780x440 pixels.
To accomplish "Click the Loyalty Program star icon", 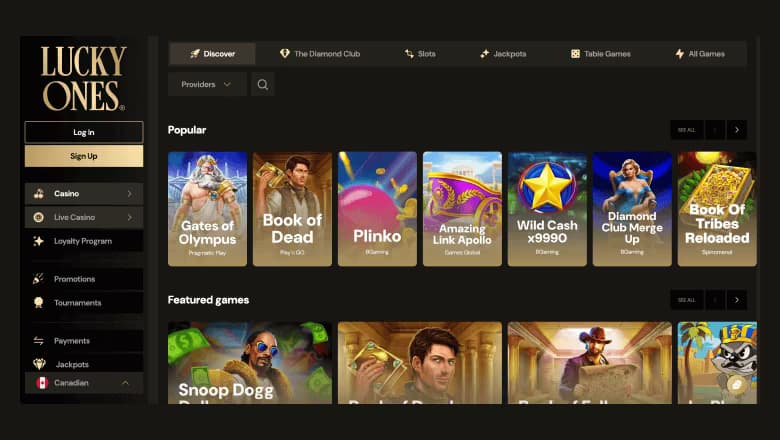I will point(38,241).
